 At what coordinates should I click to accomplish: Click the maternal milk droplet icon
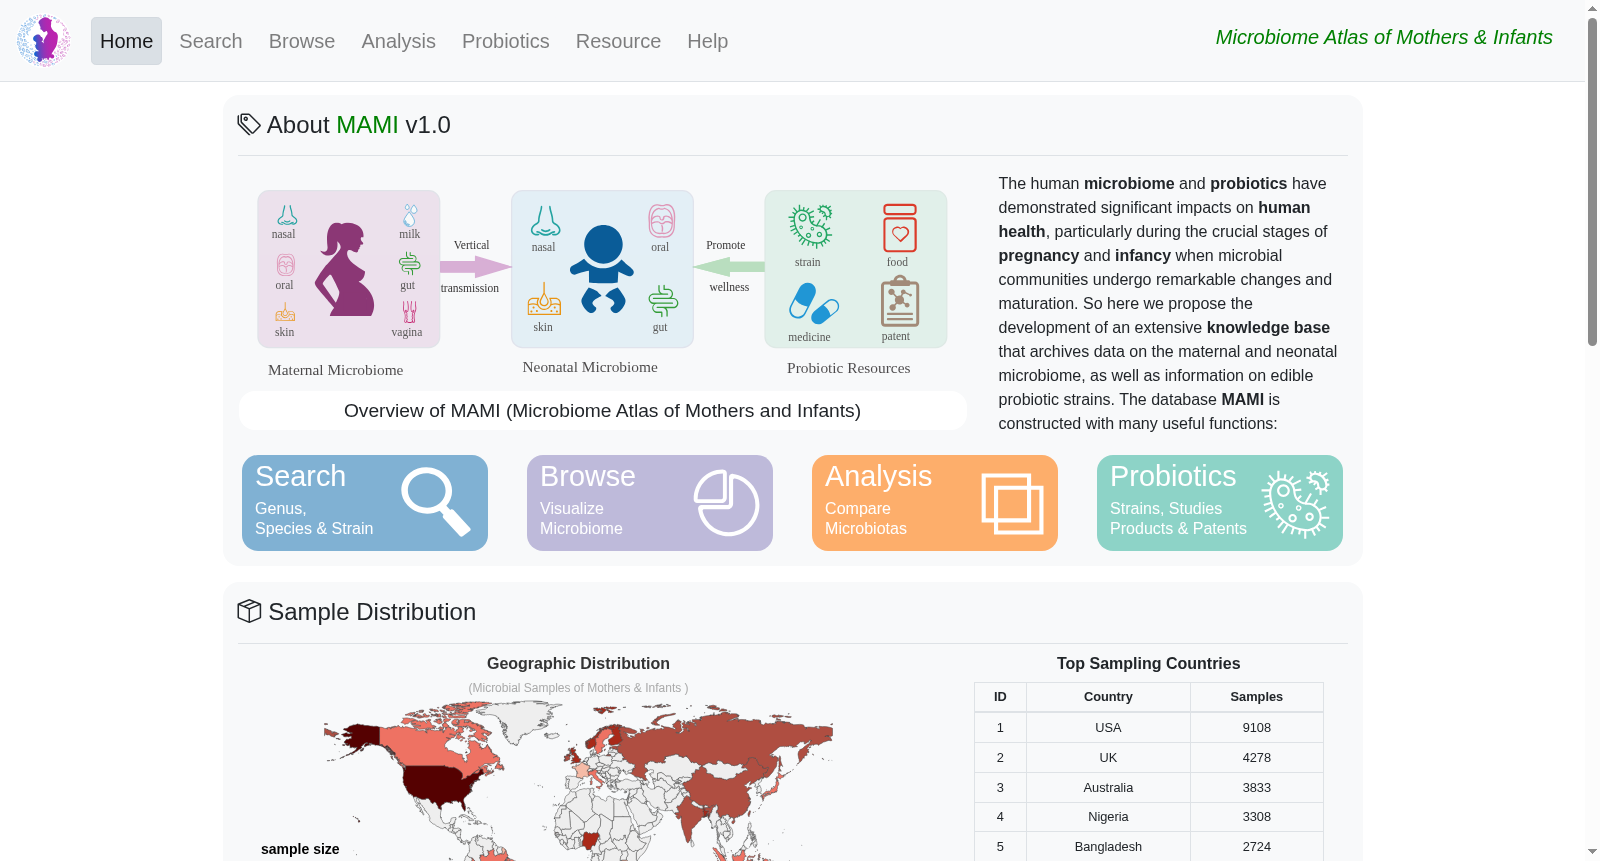click(x=410, y=216)
